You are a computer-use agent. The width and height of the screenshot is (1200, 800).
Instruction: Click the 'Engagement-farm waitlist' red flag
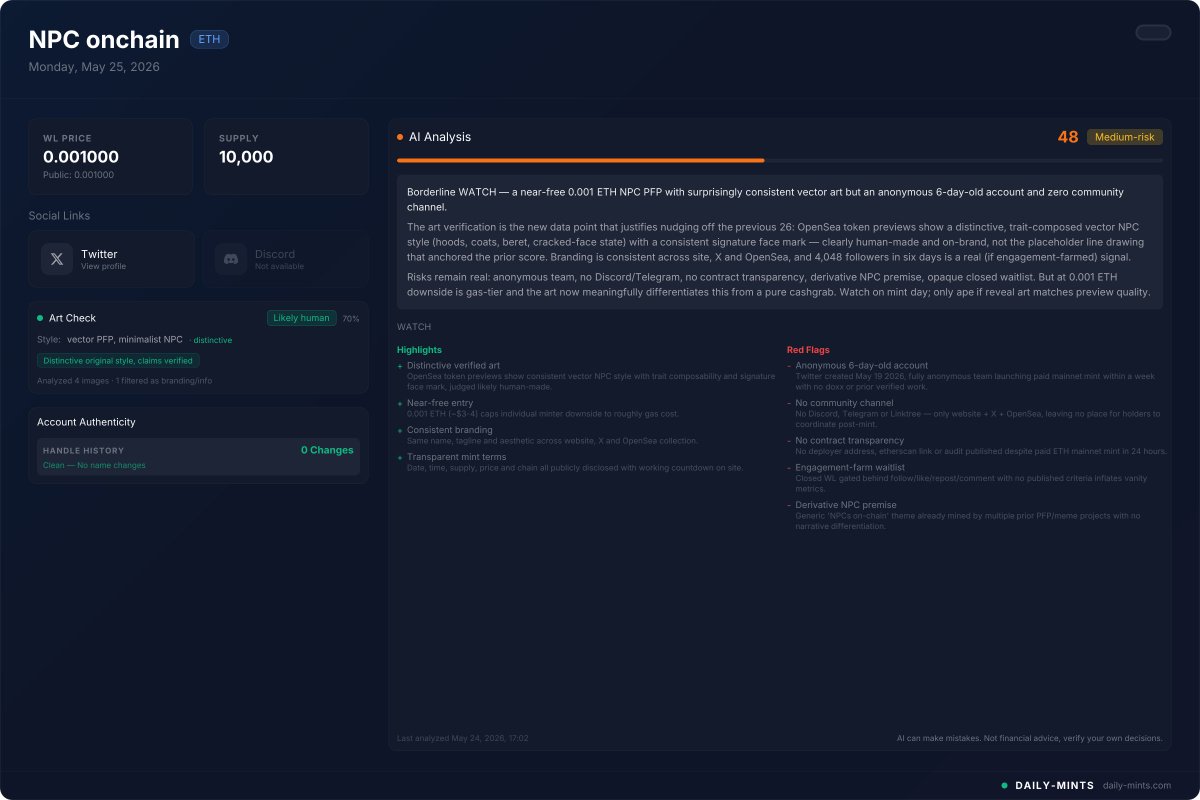(850, 467)
